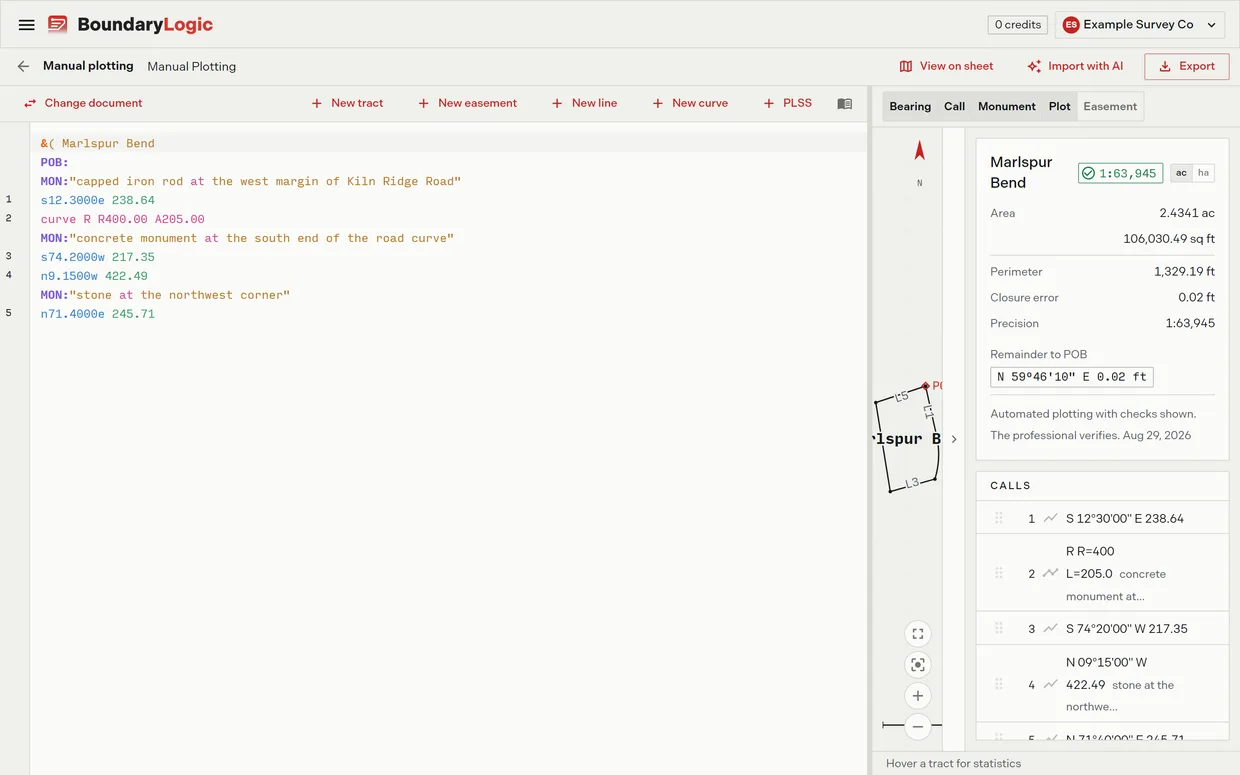Viewport: 1240px width, 775px height.
Task: Click the CALLS section header
Action: [1010, 485]
